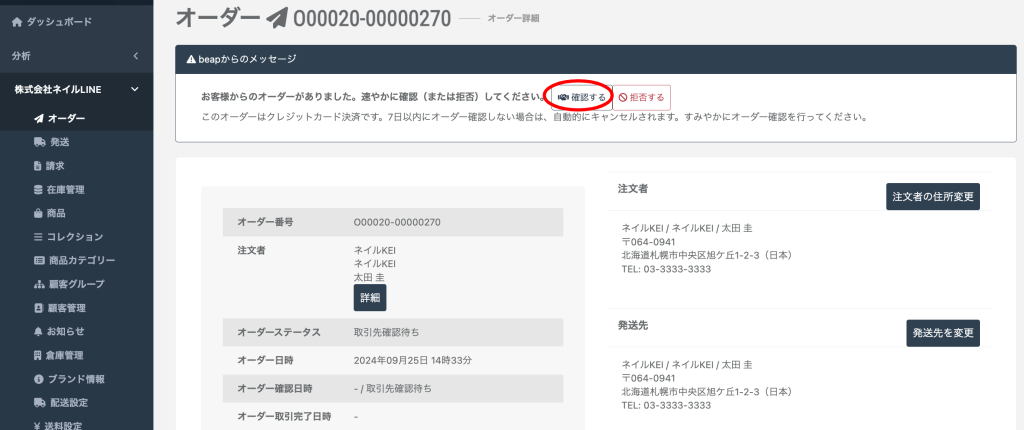Screen dimensions: 1024x430
Task: Collapse the 株式会社ネイルLINE sidebar section
Action: (135, 90)
